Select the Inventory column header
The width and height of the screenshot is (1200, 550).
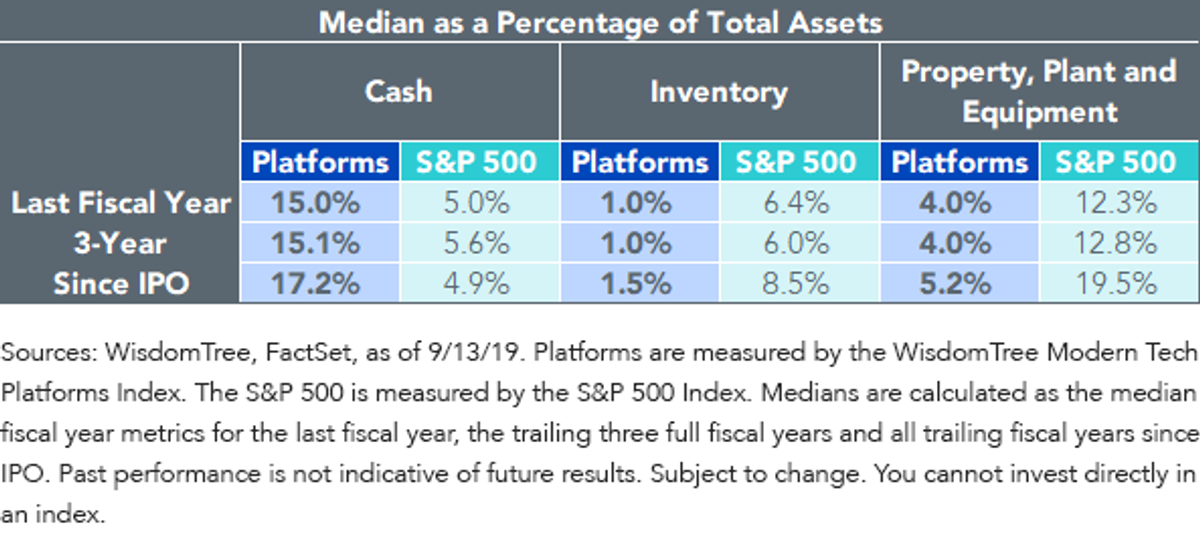(718, 92)
